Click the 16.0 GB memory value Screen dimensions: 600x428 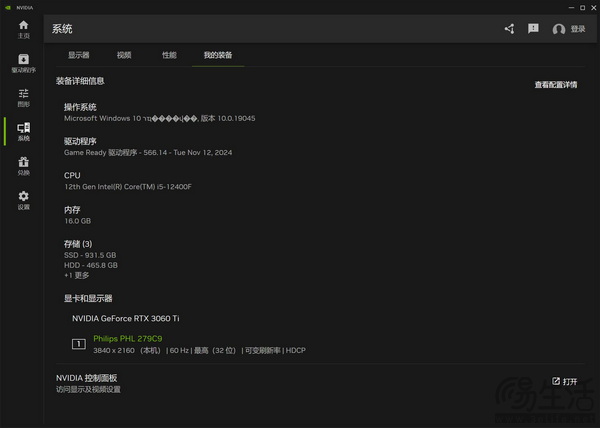pyautogui.click(x=77, y=221)
